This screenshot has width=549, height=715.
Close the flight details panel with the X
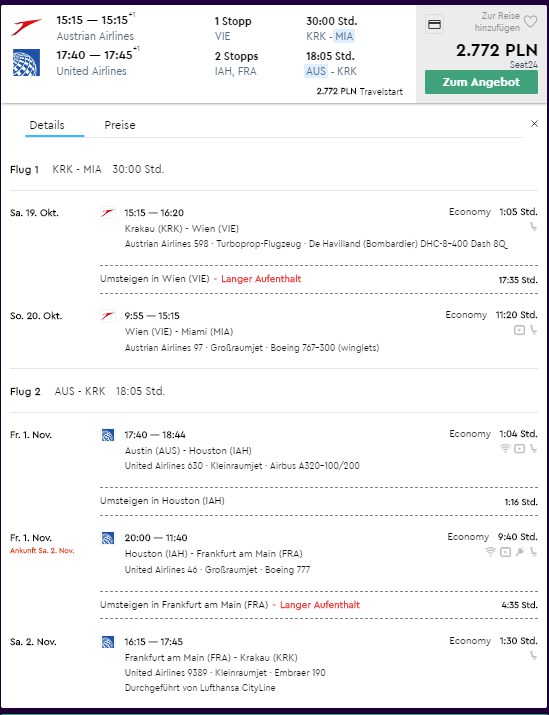point(534,124)
